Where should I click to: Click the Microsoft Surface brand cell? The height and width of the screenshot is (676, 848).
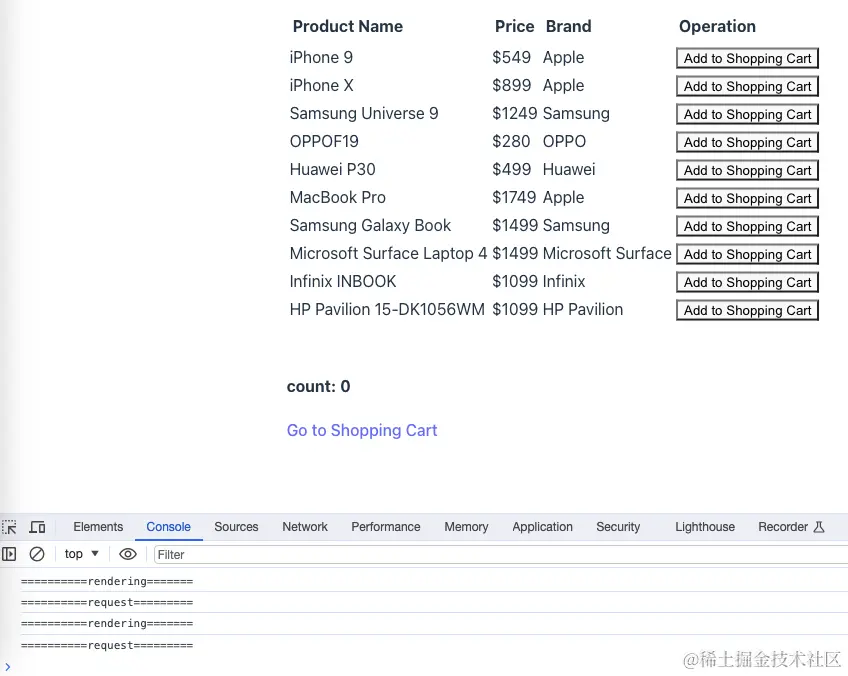[607, 254]
